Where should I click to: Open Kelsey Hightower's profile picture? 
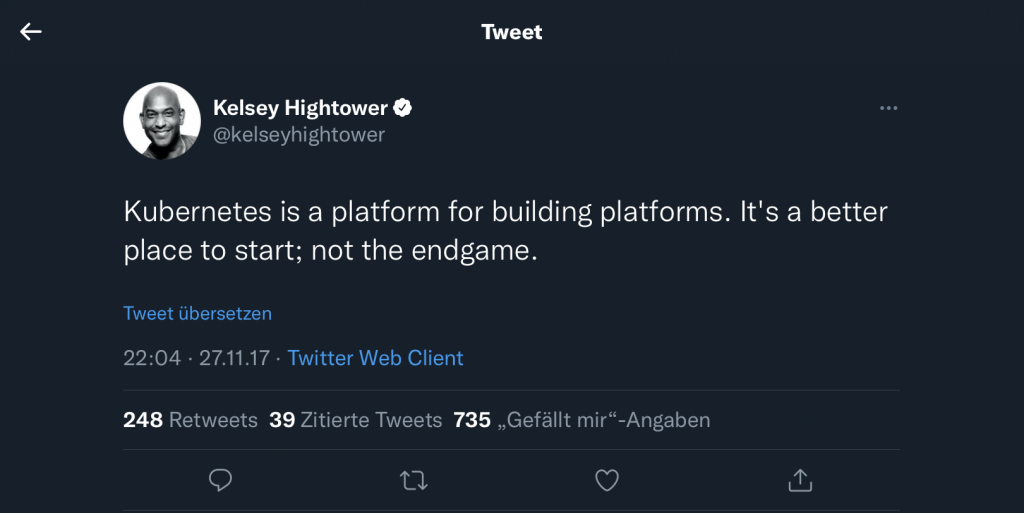coord(162,121)
